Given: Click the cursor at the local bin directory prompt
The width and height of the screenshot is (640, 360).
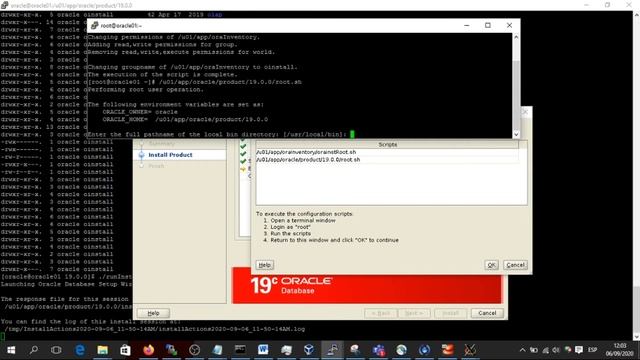Looking at the screenshot, I should [x=352, y=134].
